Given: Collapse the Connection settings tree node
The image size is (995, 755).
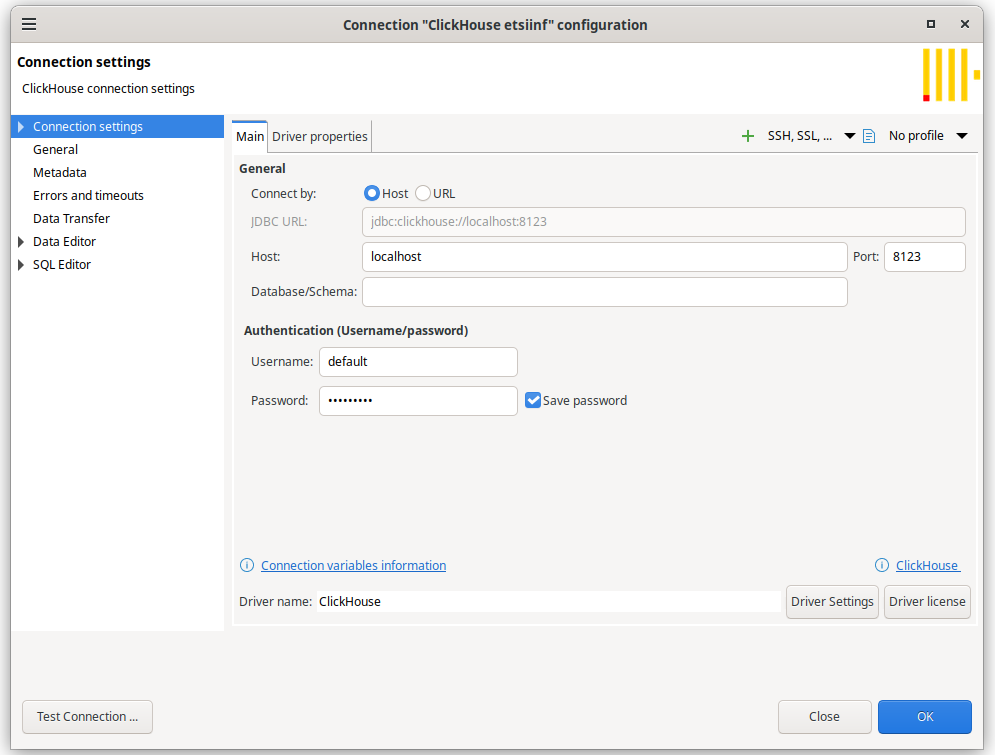Looking at the screenshot, I should pos(21,127).
